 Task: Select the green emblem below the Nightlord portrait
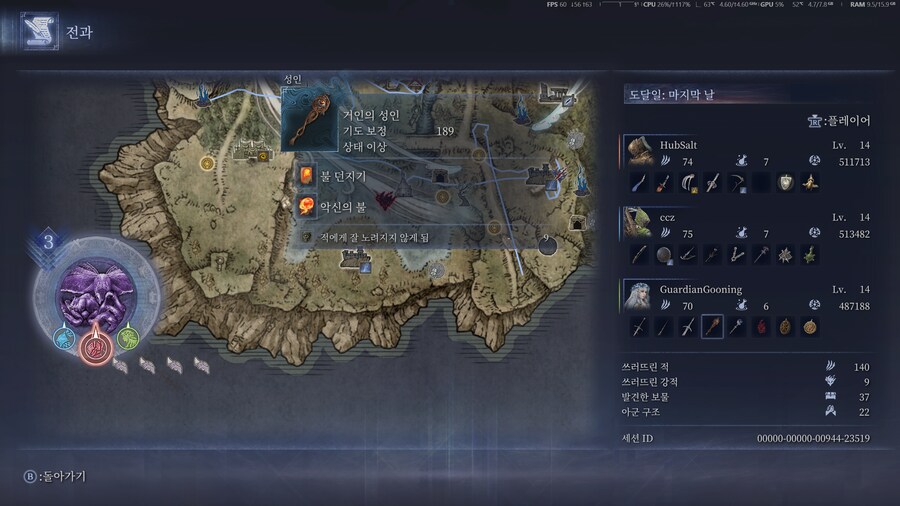(128, 338)
